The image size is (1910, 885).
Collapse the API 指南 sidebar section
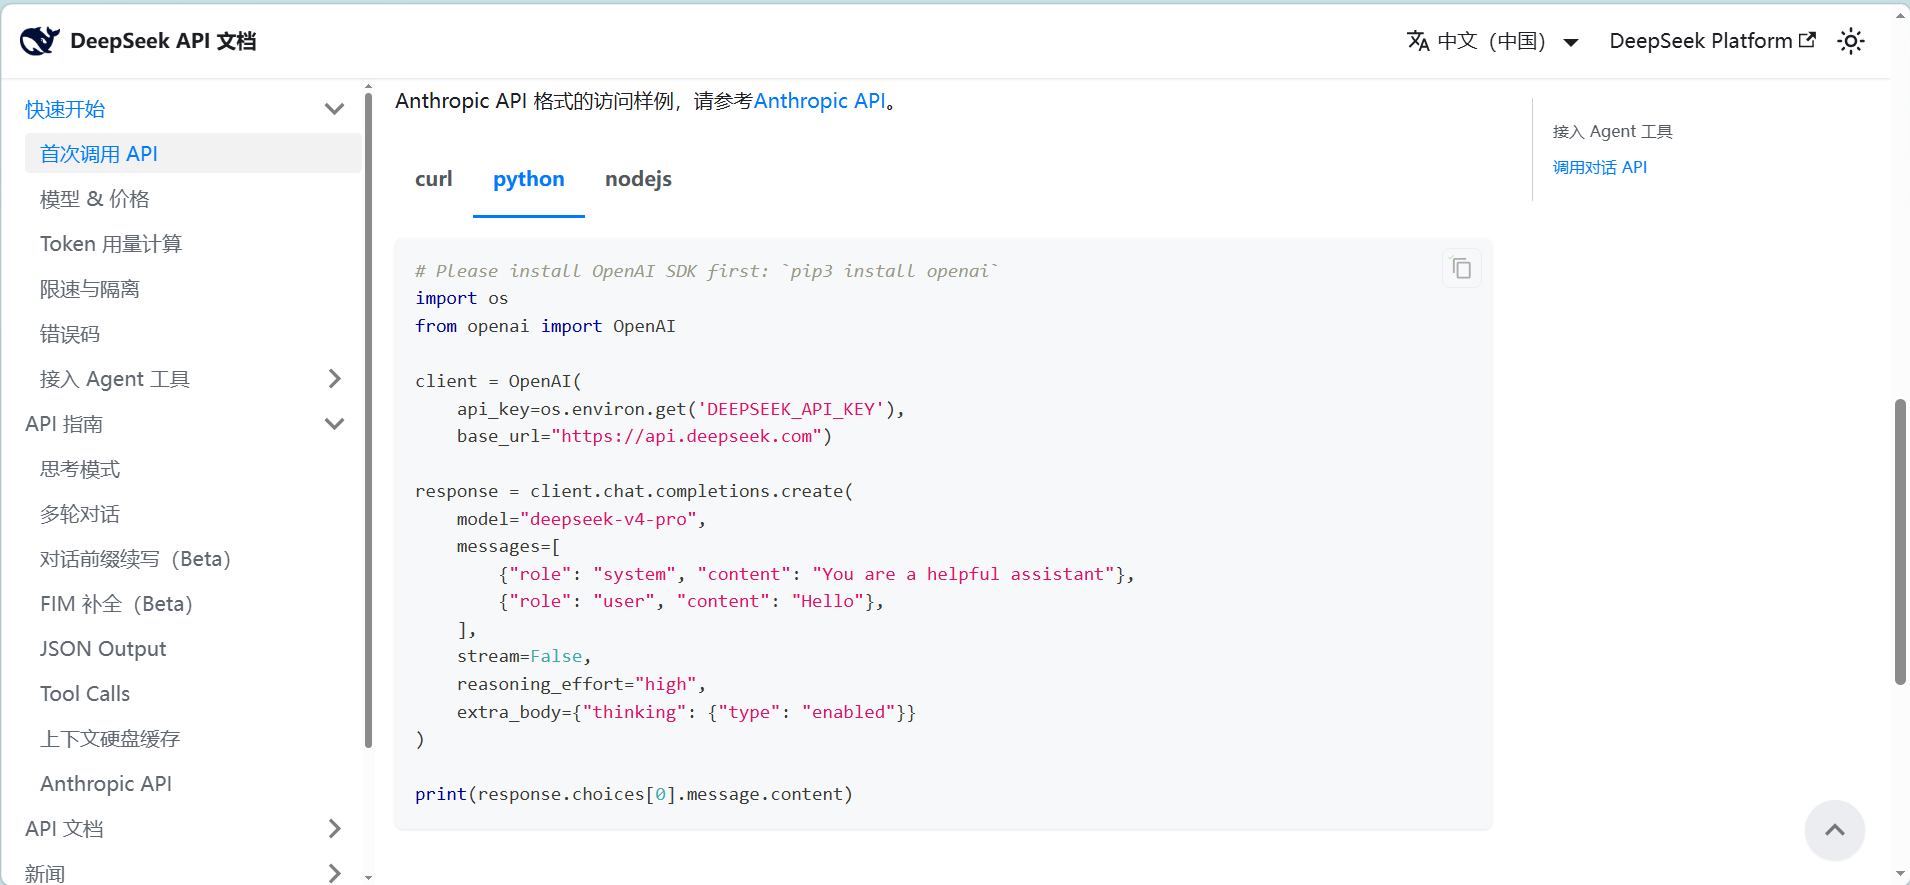tap(334, 424)
